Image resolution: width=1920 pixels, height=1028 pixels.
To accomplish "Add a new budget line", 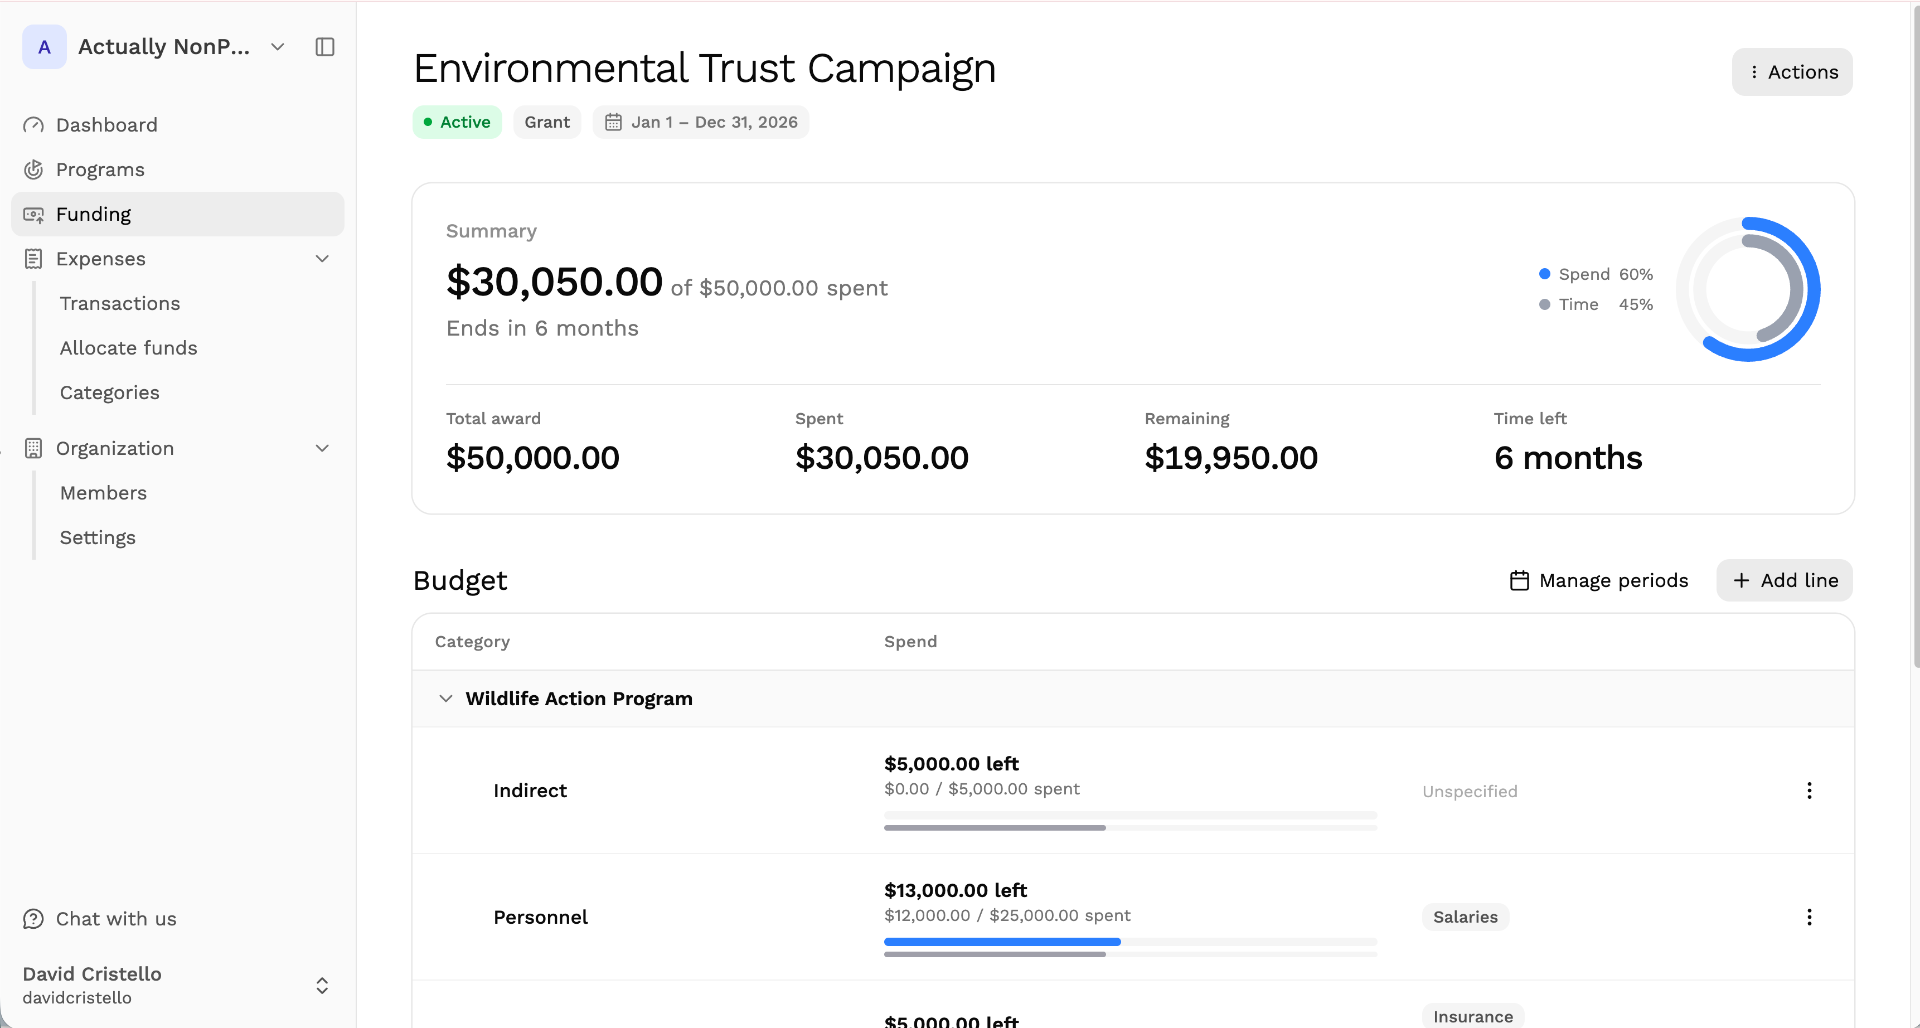I will (1785, 580).
